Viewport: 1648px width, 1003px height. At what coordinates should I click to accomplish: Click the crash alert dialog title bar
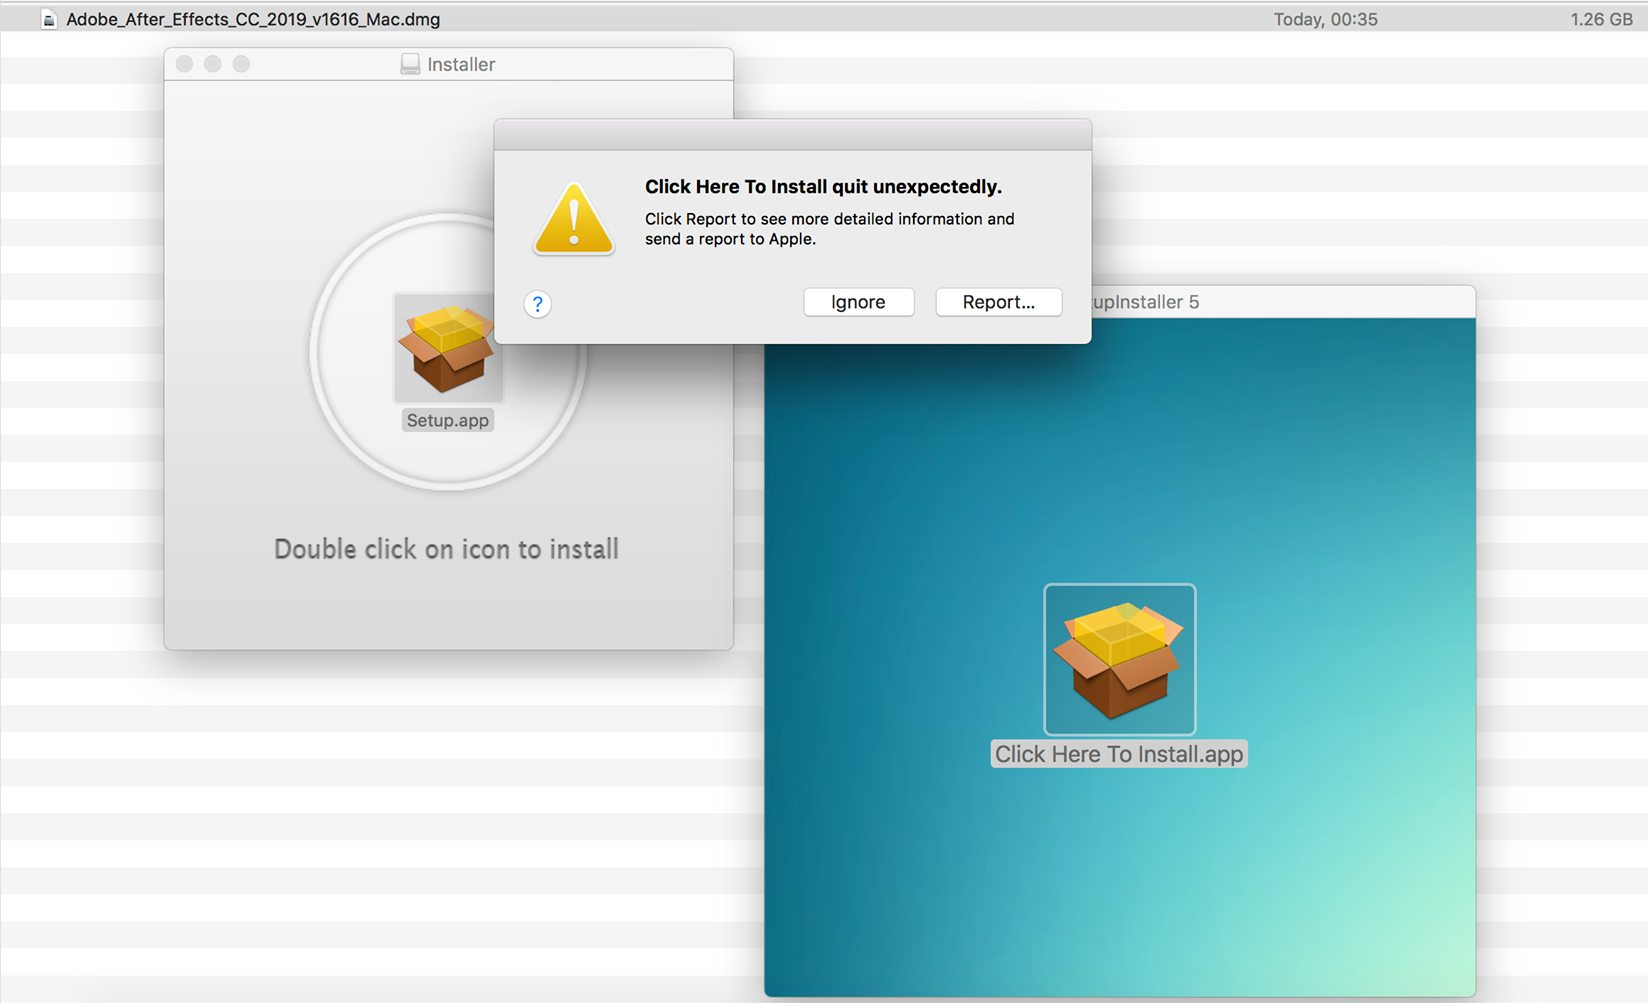pos(793,134)
